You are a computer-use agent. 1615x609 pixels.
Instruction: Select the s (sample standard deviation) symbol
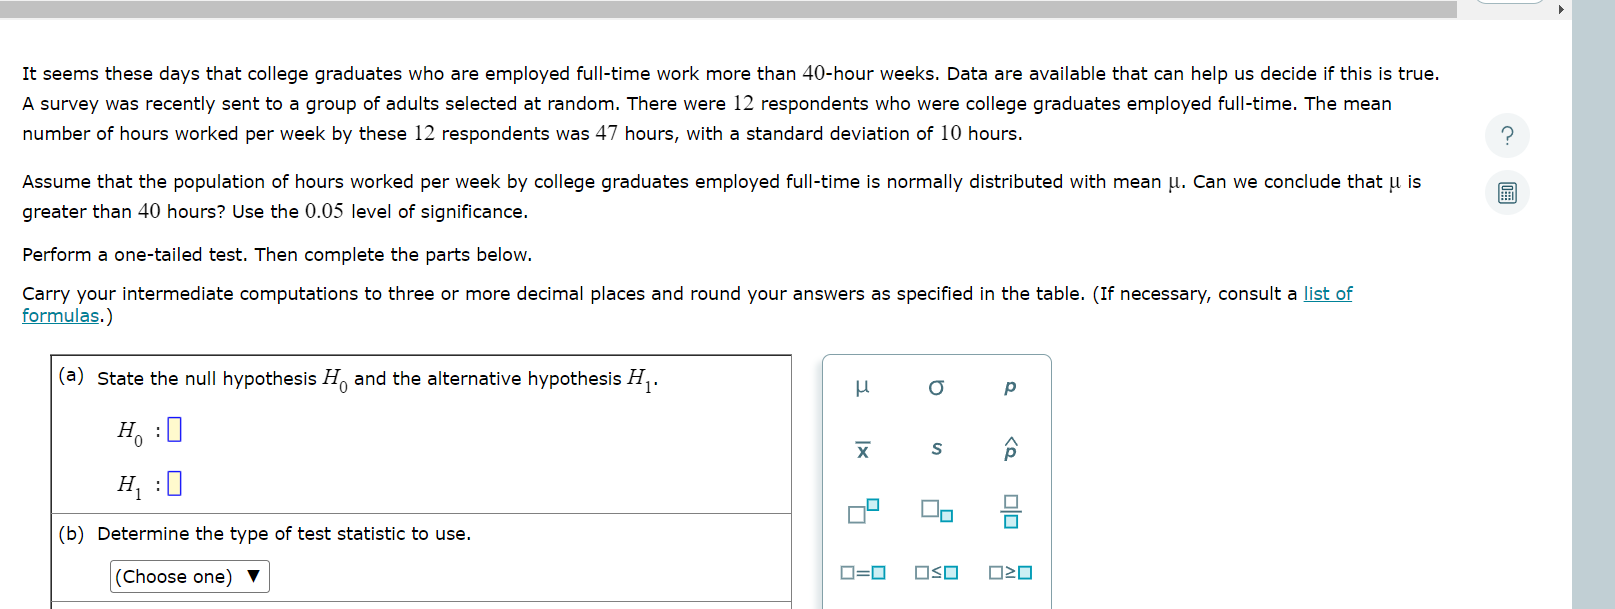937,450
